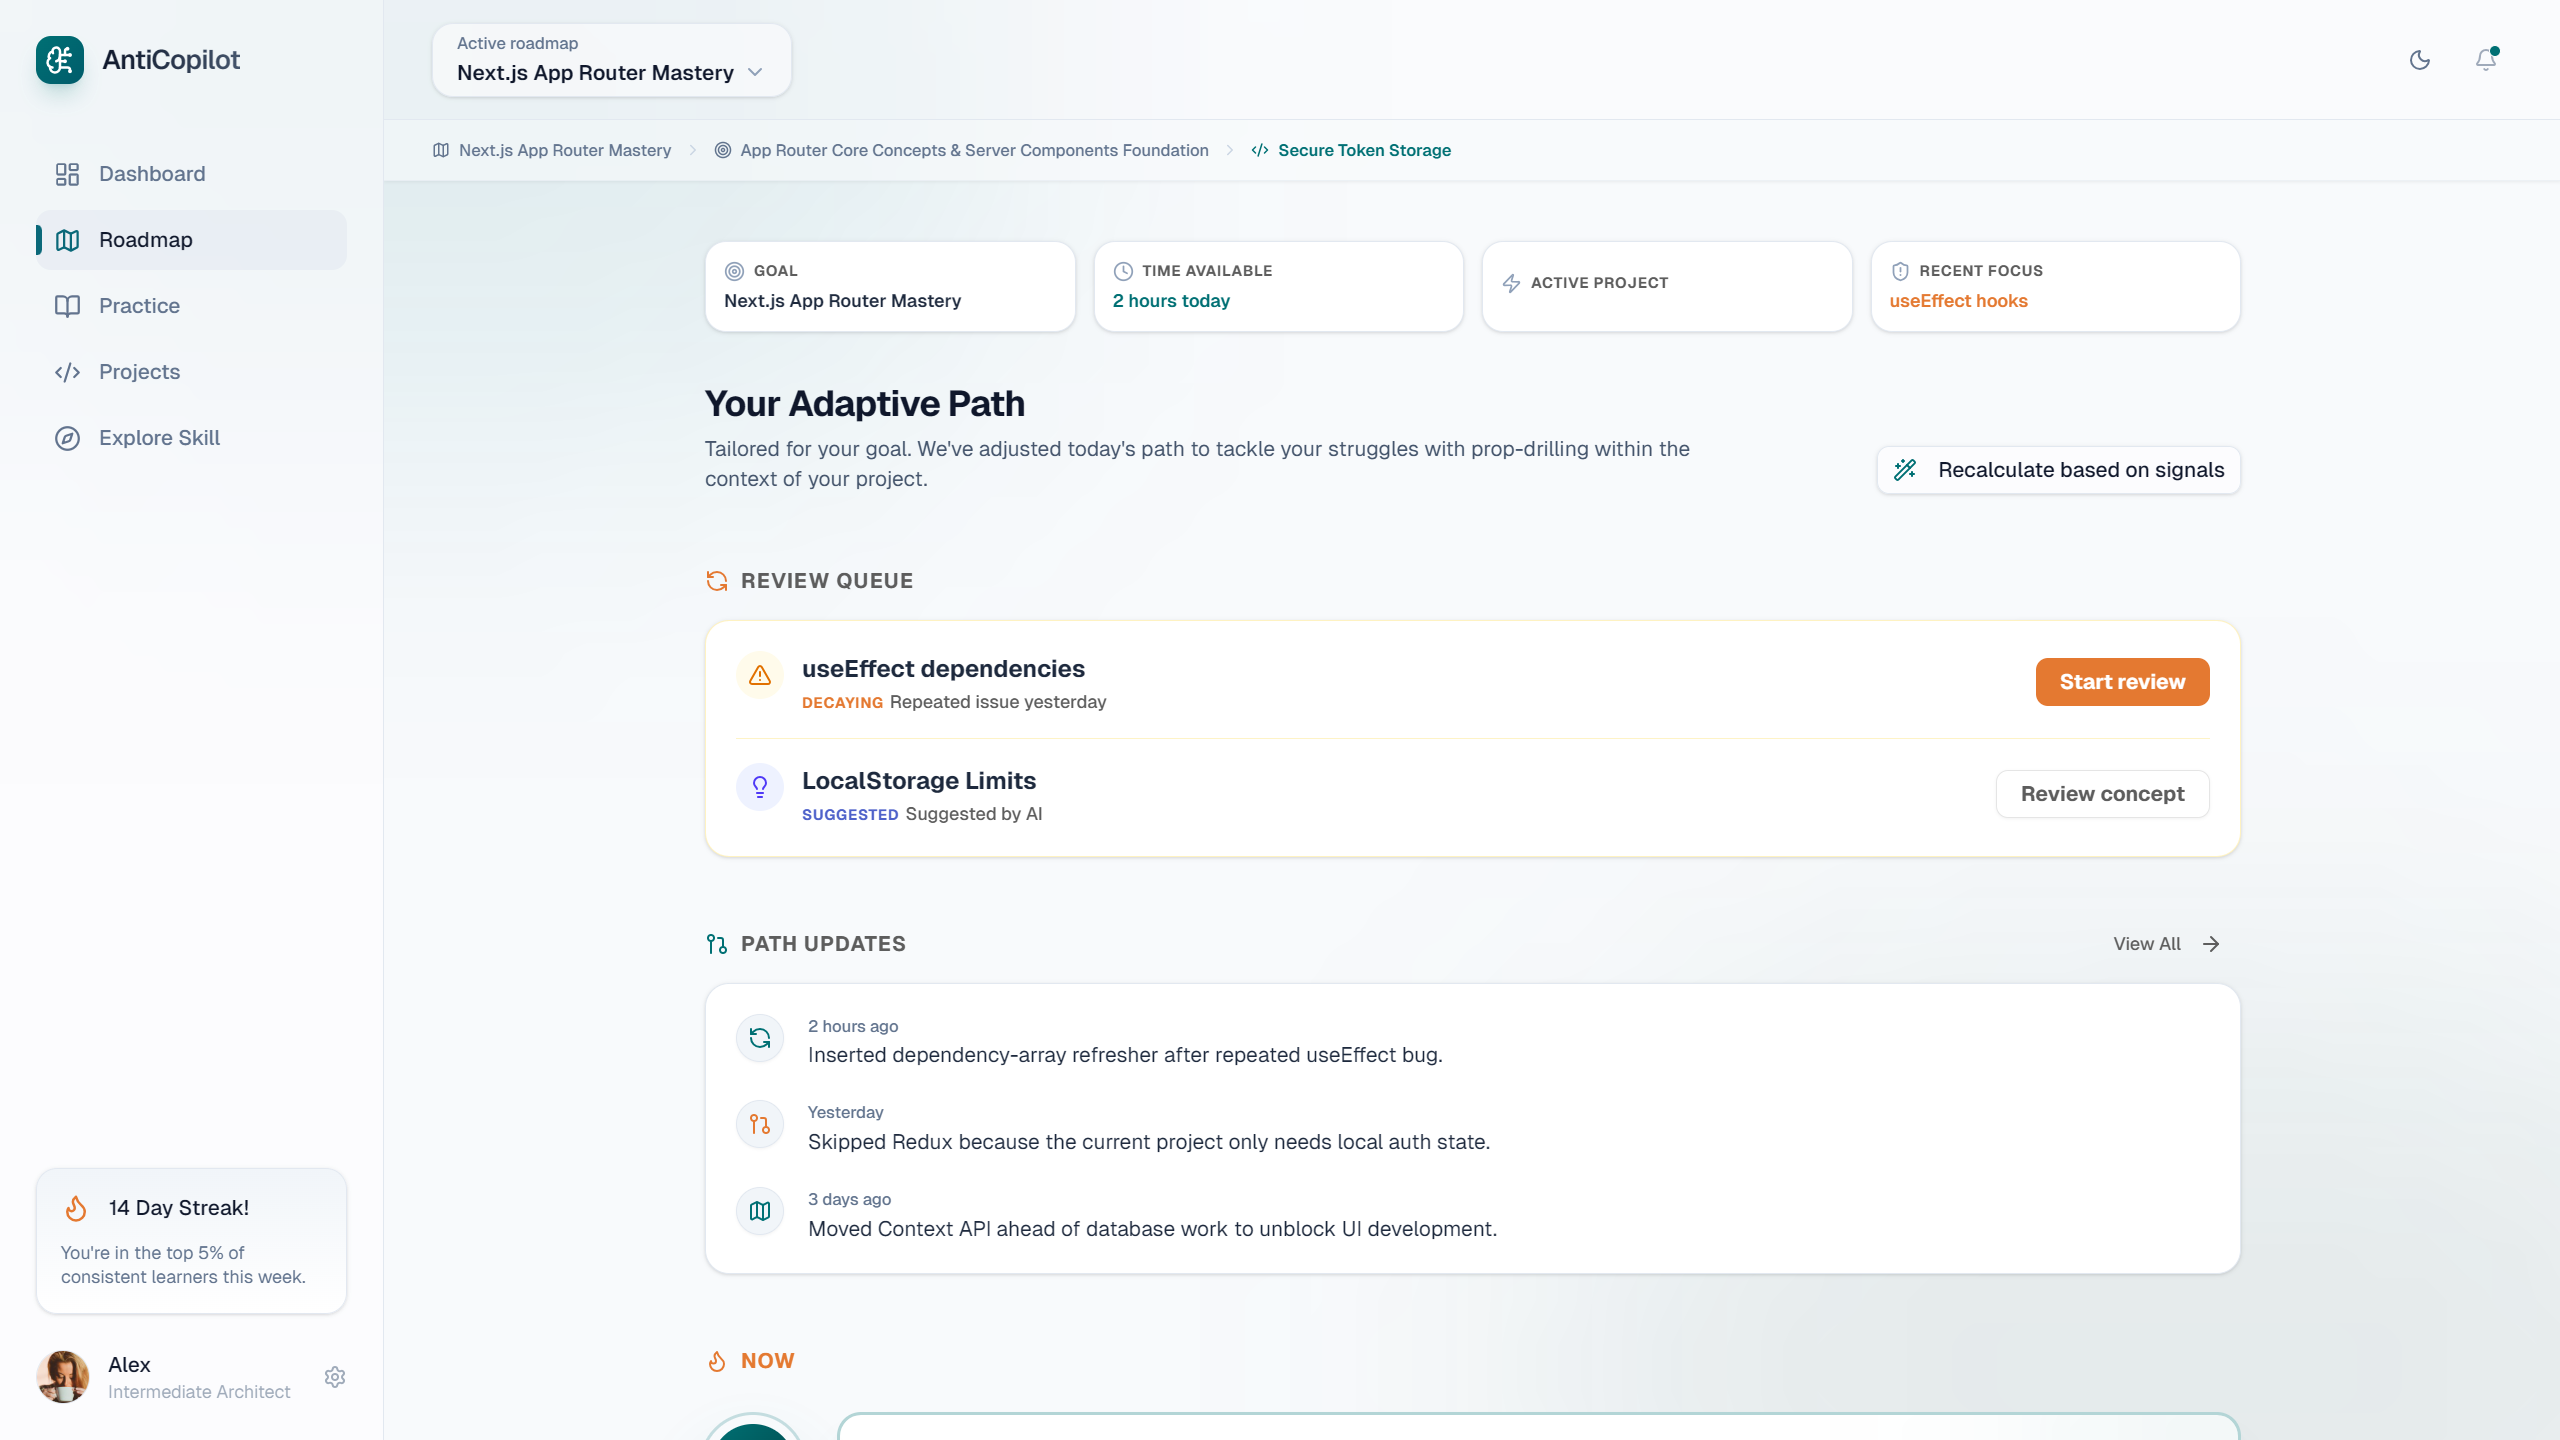This screenshot has width=2560, height=1440.
Task: Go to Dashboard in the sidebar
Action: [x=192, y=174]
